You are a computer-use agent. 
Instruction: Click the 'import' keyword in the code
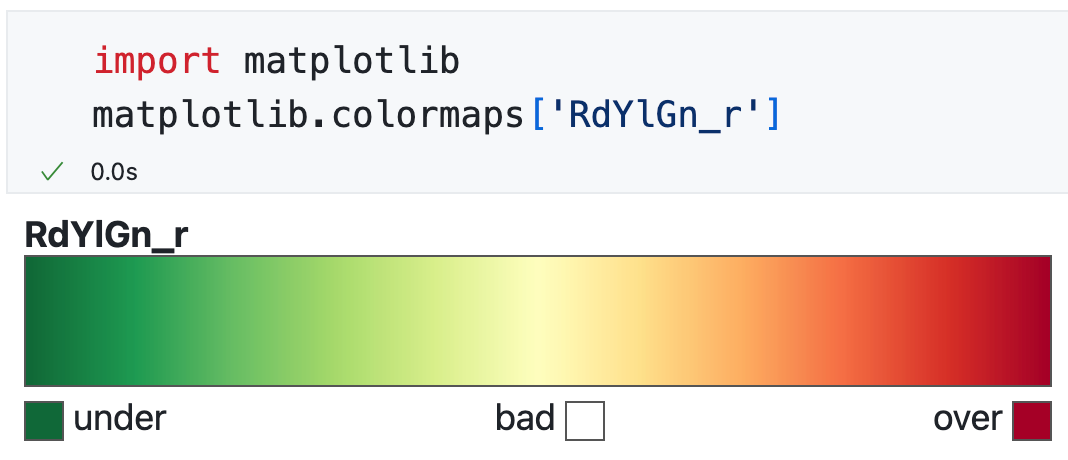(157, 62)
